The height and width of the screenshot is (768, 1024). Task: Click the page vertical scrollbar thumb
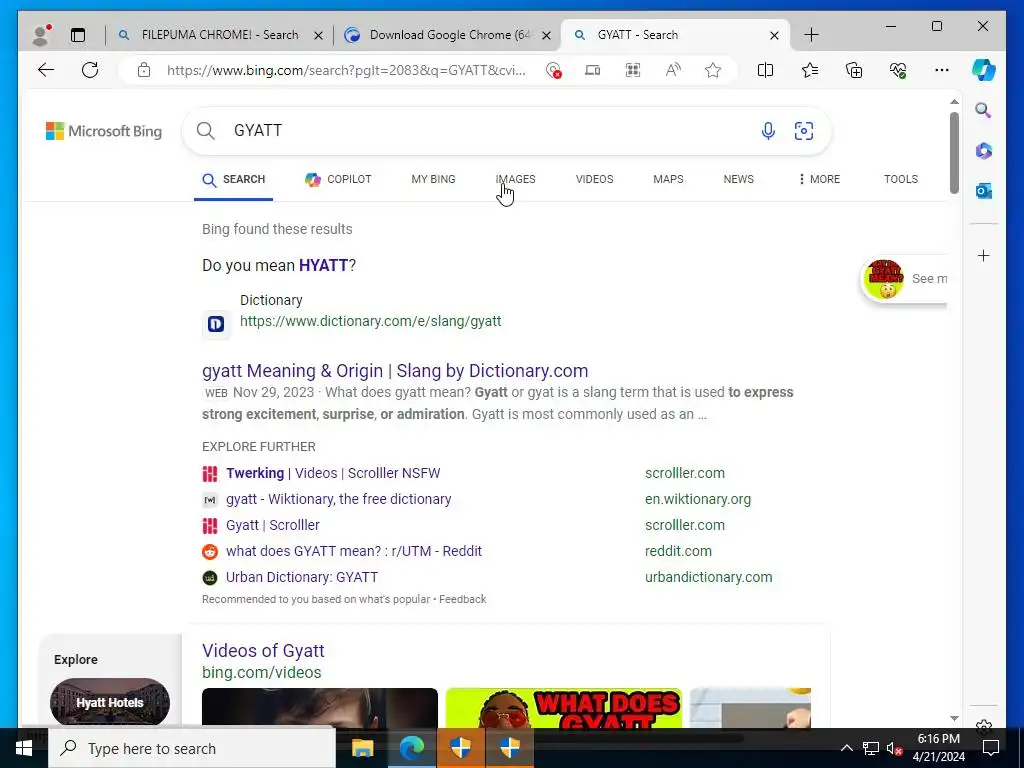954,153
